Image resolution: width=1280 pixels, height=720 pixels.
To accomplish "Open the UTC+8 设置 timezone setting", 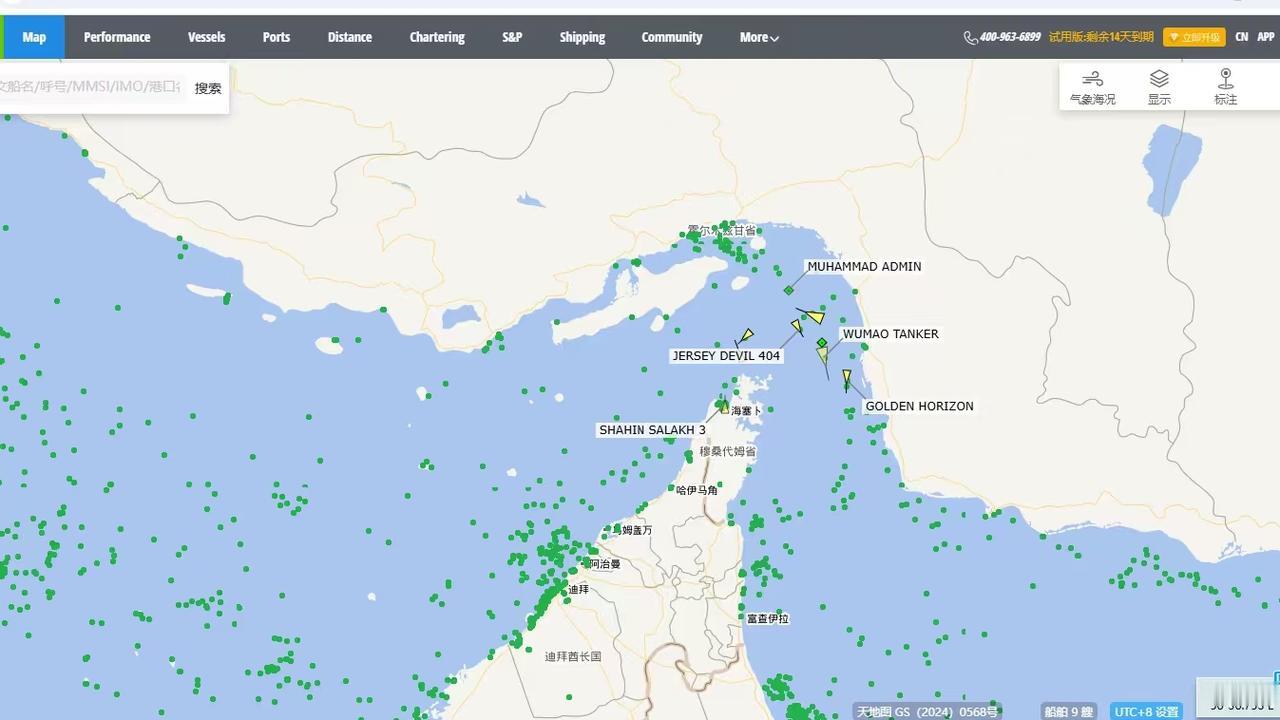I will pyautogui.click(x=1146, y=711).
